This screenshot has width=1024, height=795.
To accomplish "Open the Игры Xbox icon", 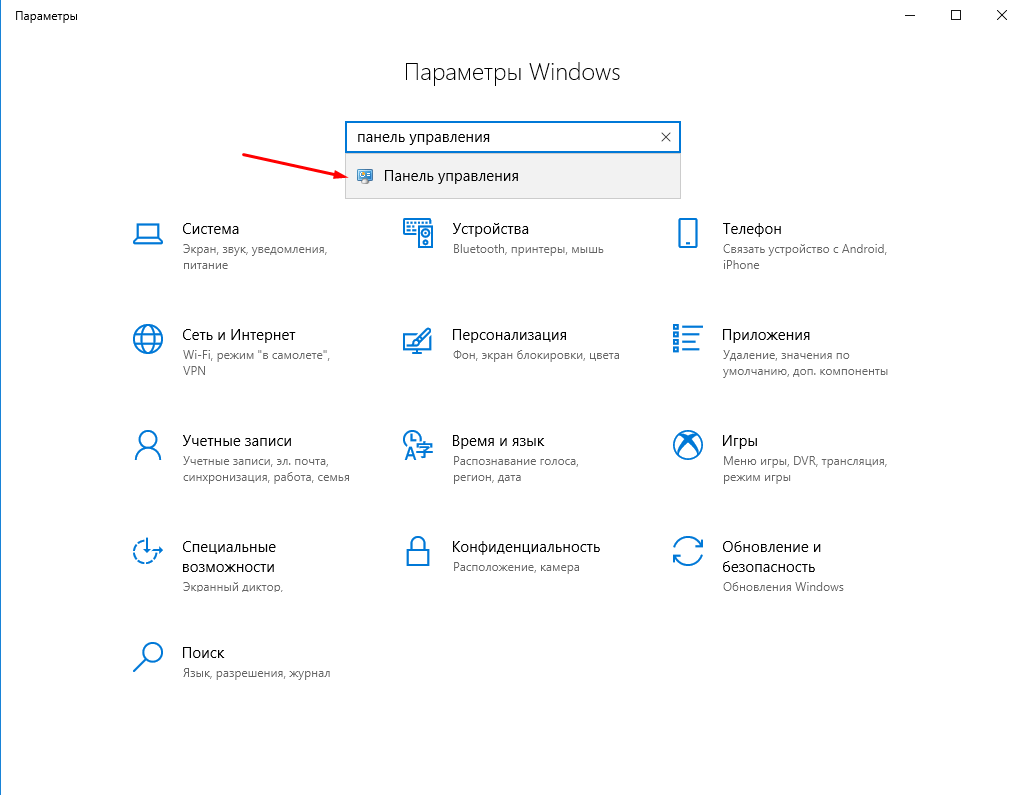I will coord(688,445).
